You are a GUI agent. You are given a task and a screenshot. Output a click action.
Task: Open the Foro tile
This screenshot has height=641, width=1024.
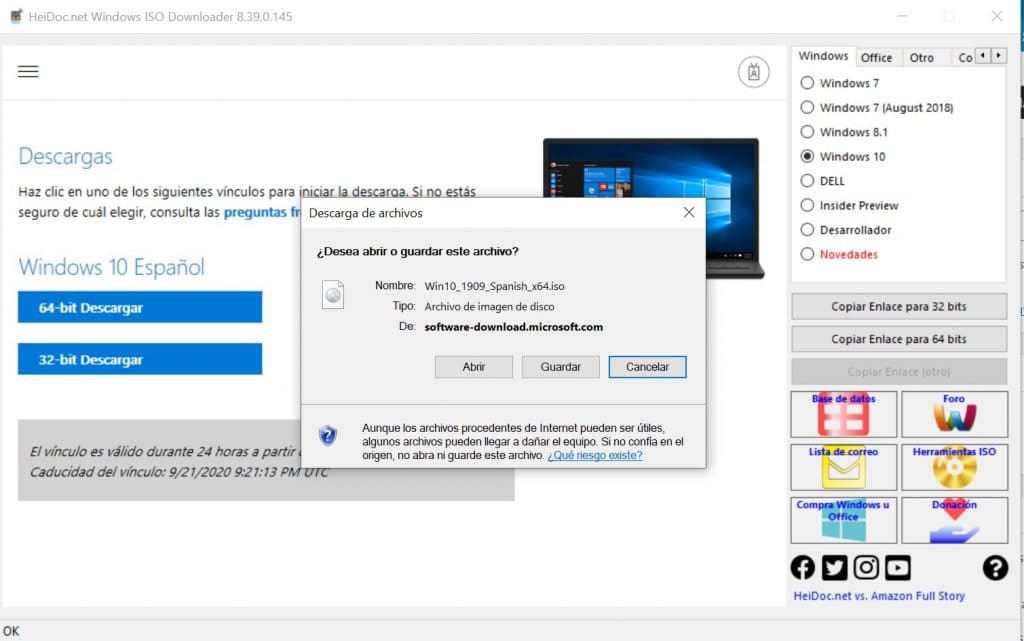click(954, 414)
